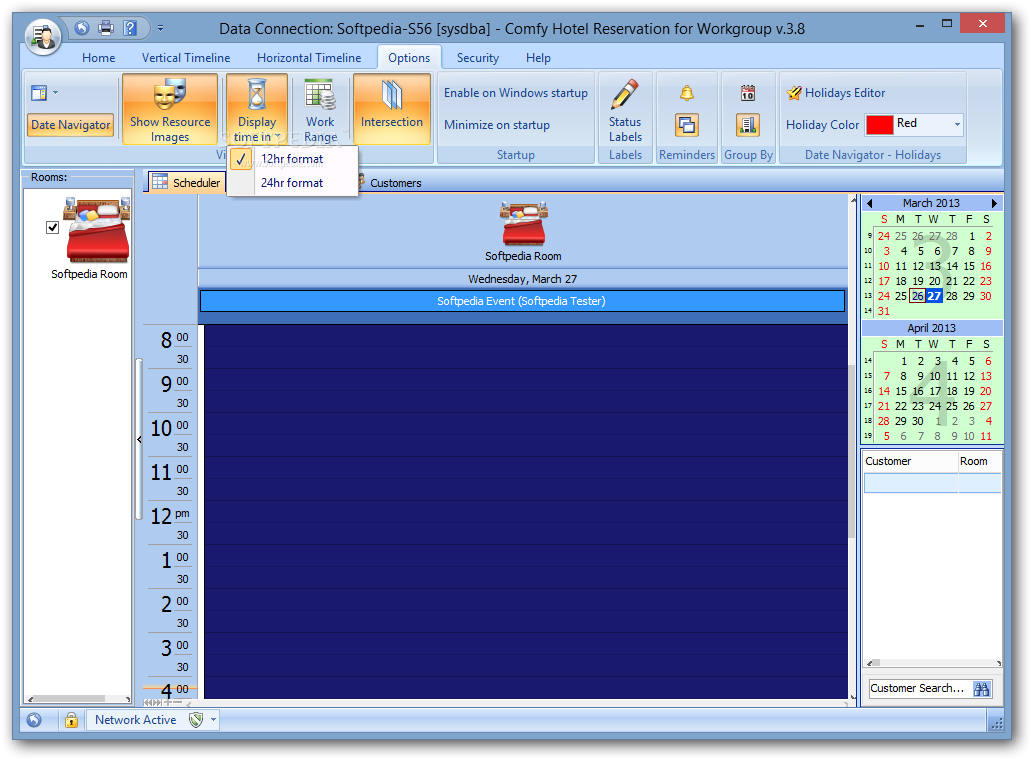Image resolution: width=1032 pixels, height=760 pixels.
Task: Toggle Minimize on startup
Action: pos(496,125)
